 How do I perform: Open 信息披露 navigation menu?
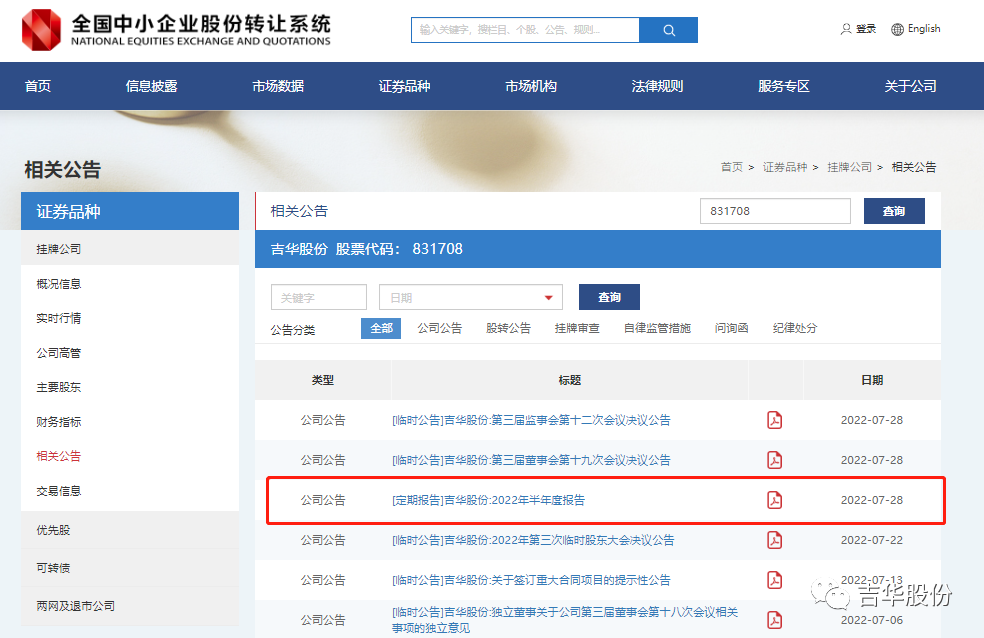point(151,86)
